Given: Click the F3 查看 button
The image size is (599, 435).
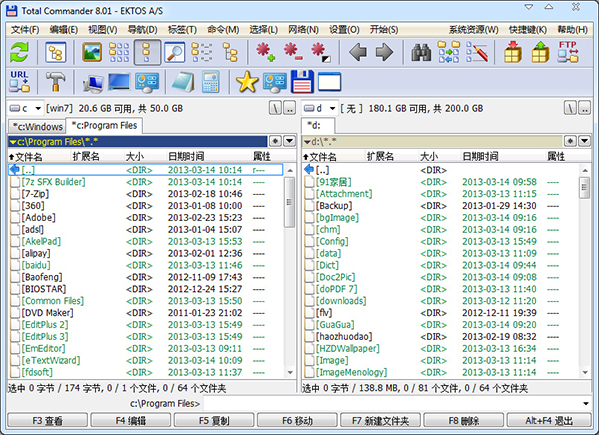Looking at the screenshot, I should click(47, 420).
